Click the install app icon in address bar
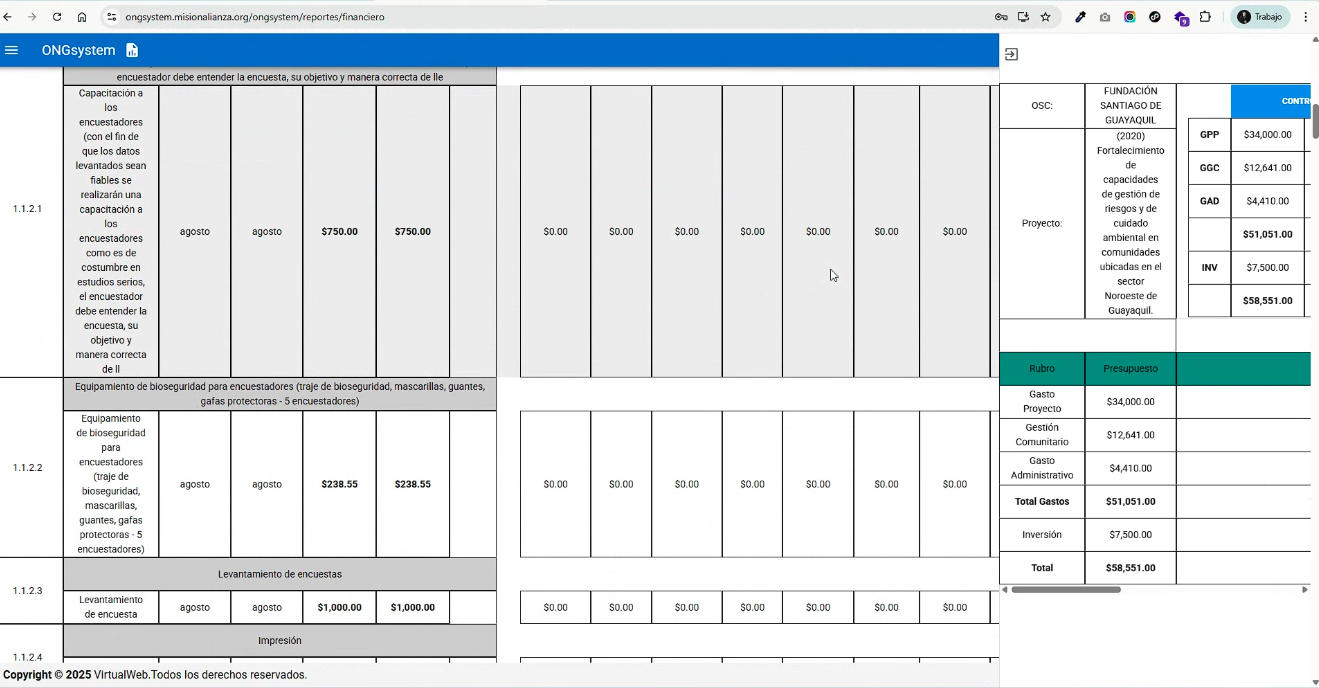1319x688 pixels. tap(1023, 17)
